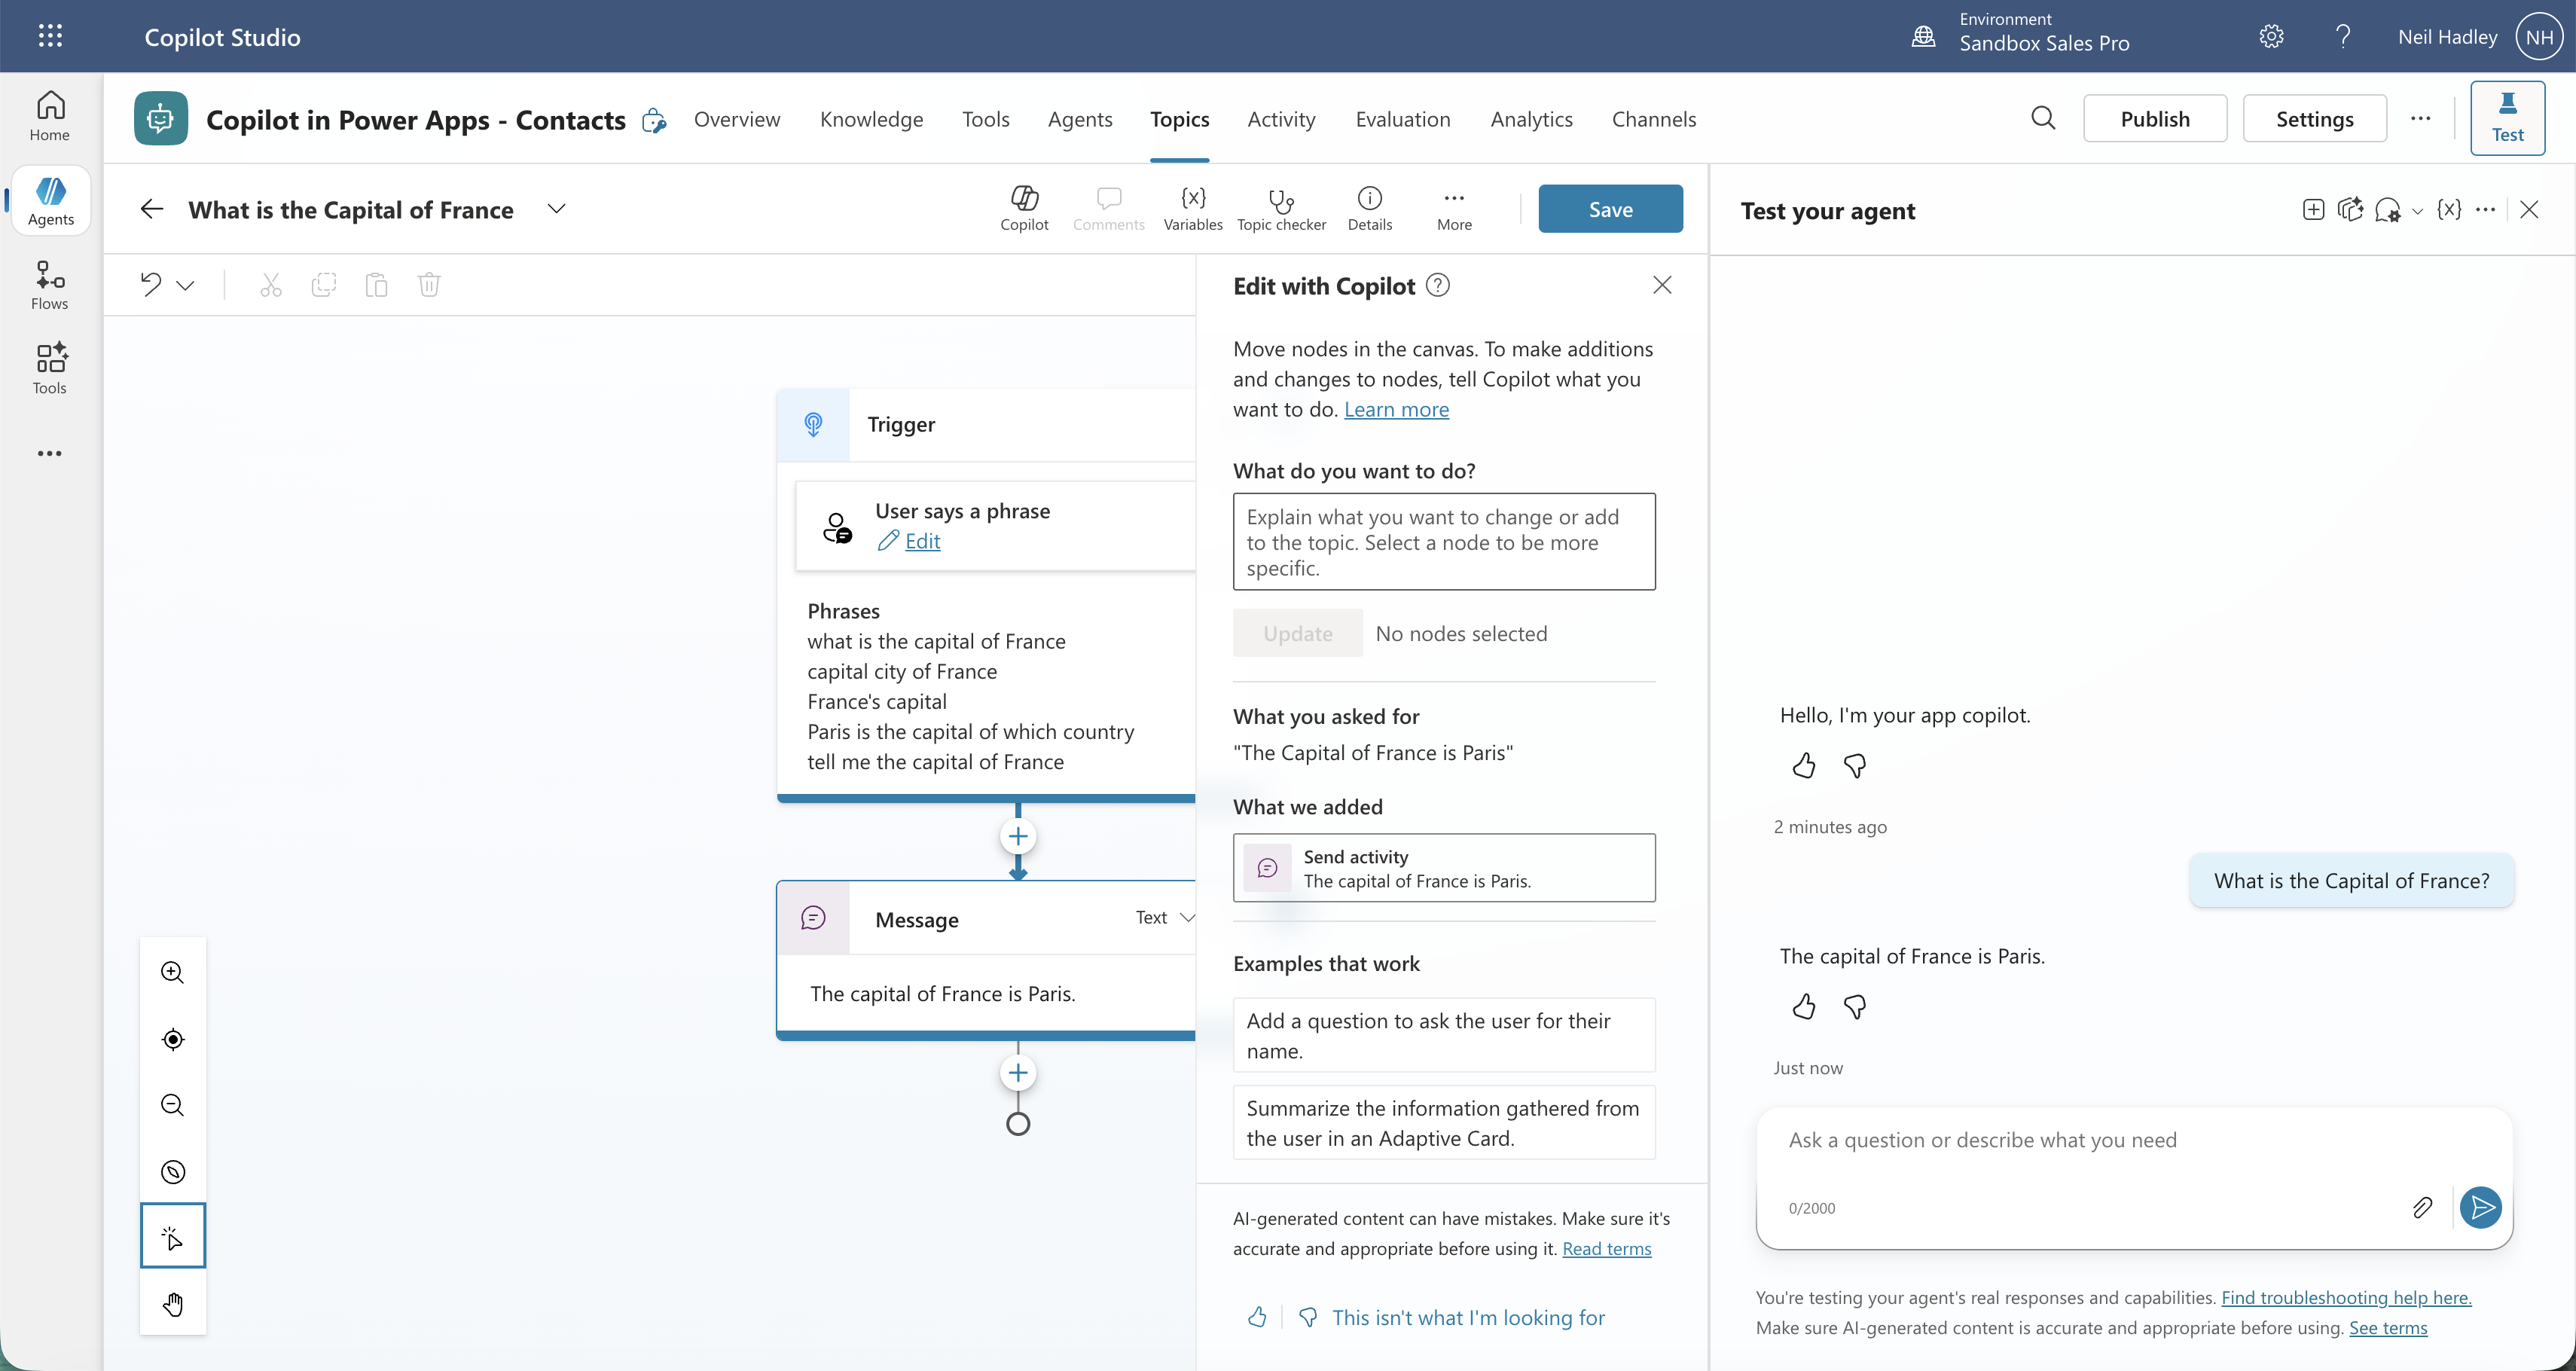Expand the undo history dropdown arrow
This screenshot has width=2576, height=1371.
186,286
